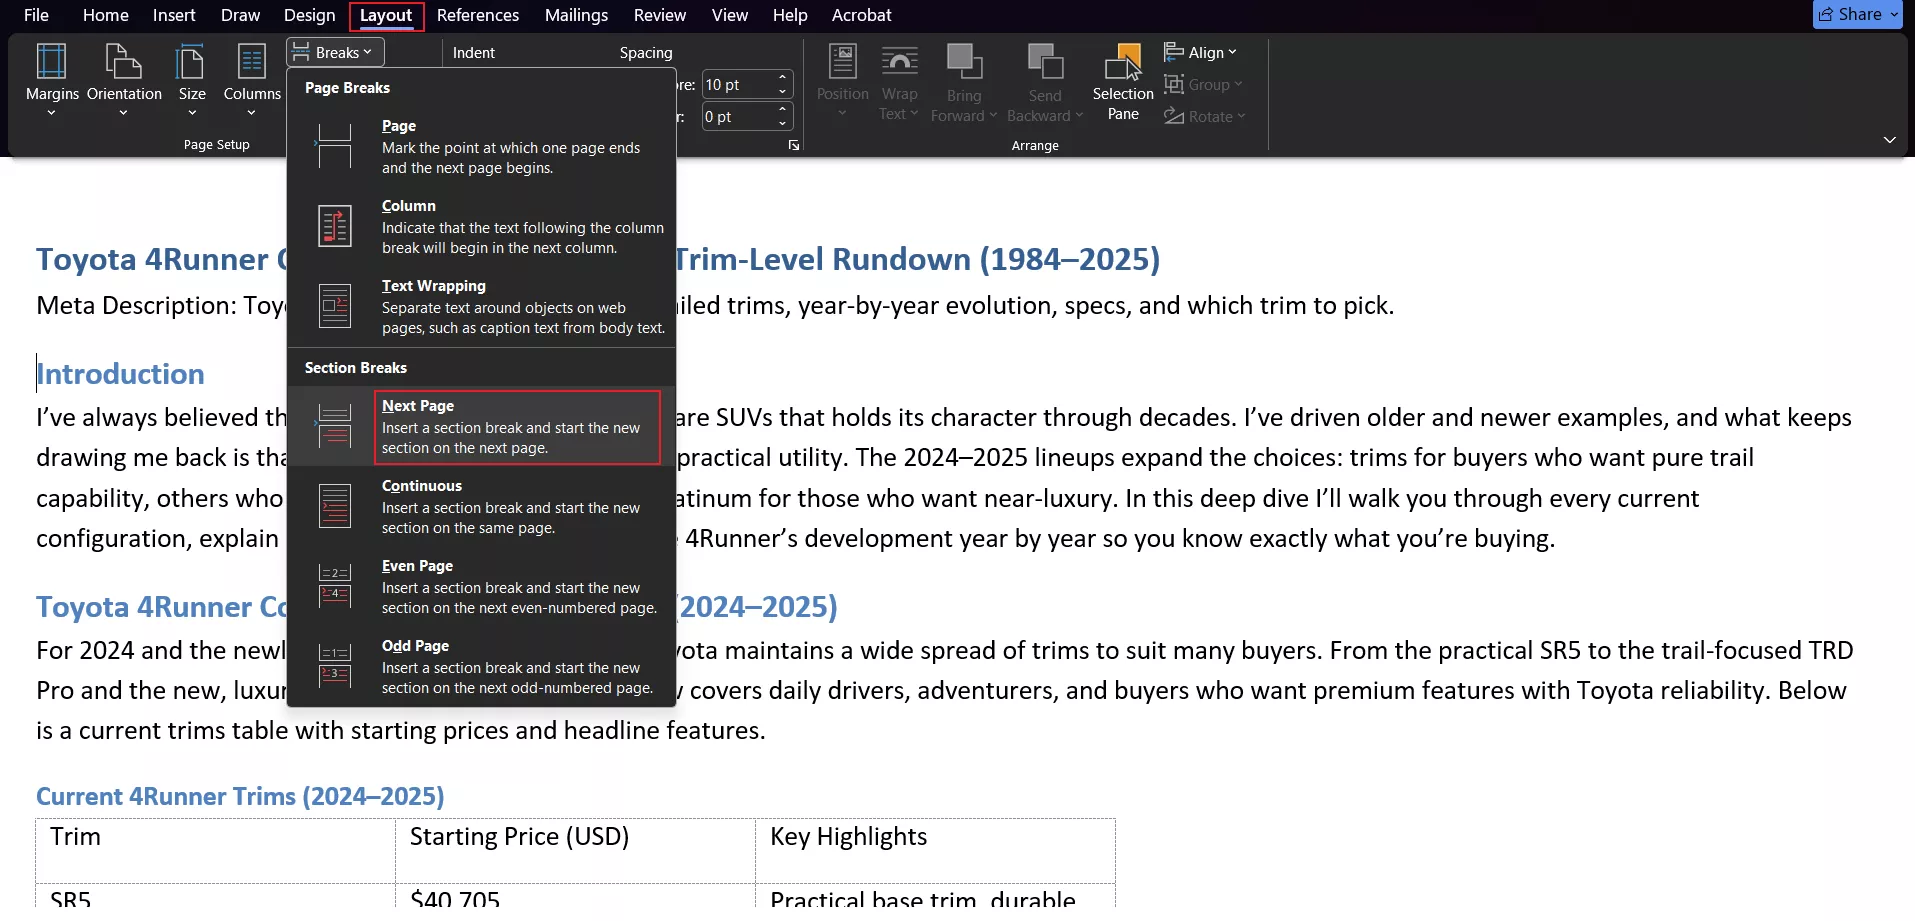Switch to the Design tab

coord(309,15)
